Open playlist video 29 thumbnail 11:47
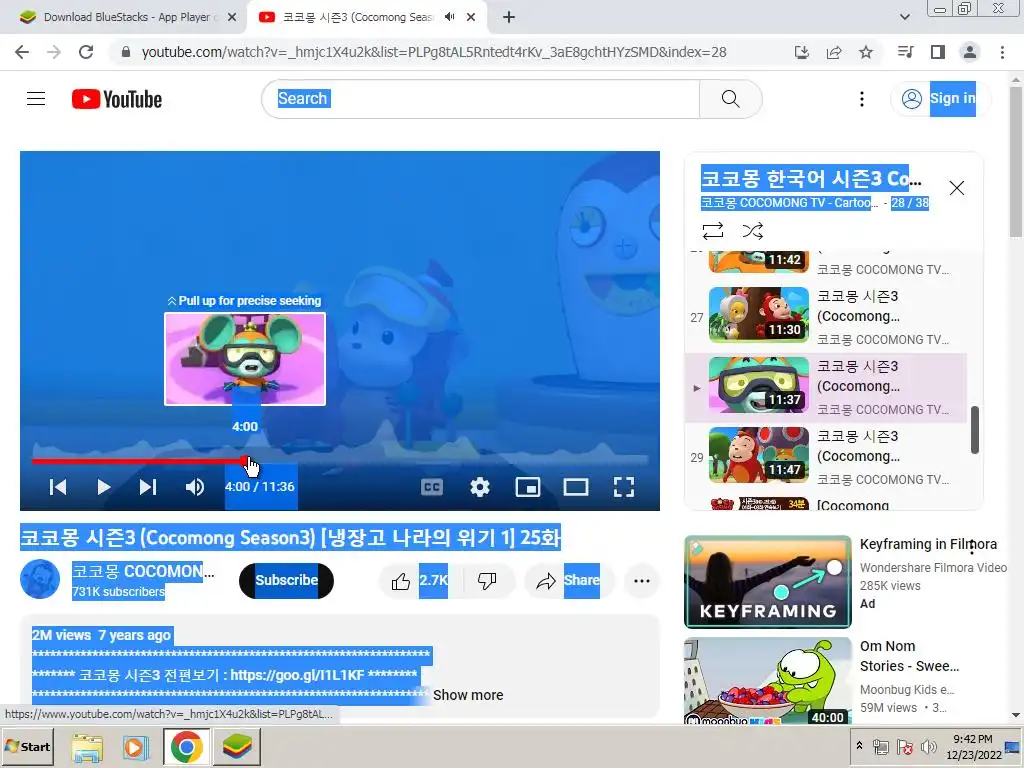 (x=759, y=455)
